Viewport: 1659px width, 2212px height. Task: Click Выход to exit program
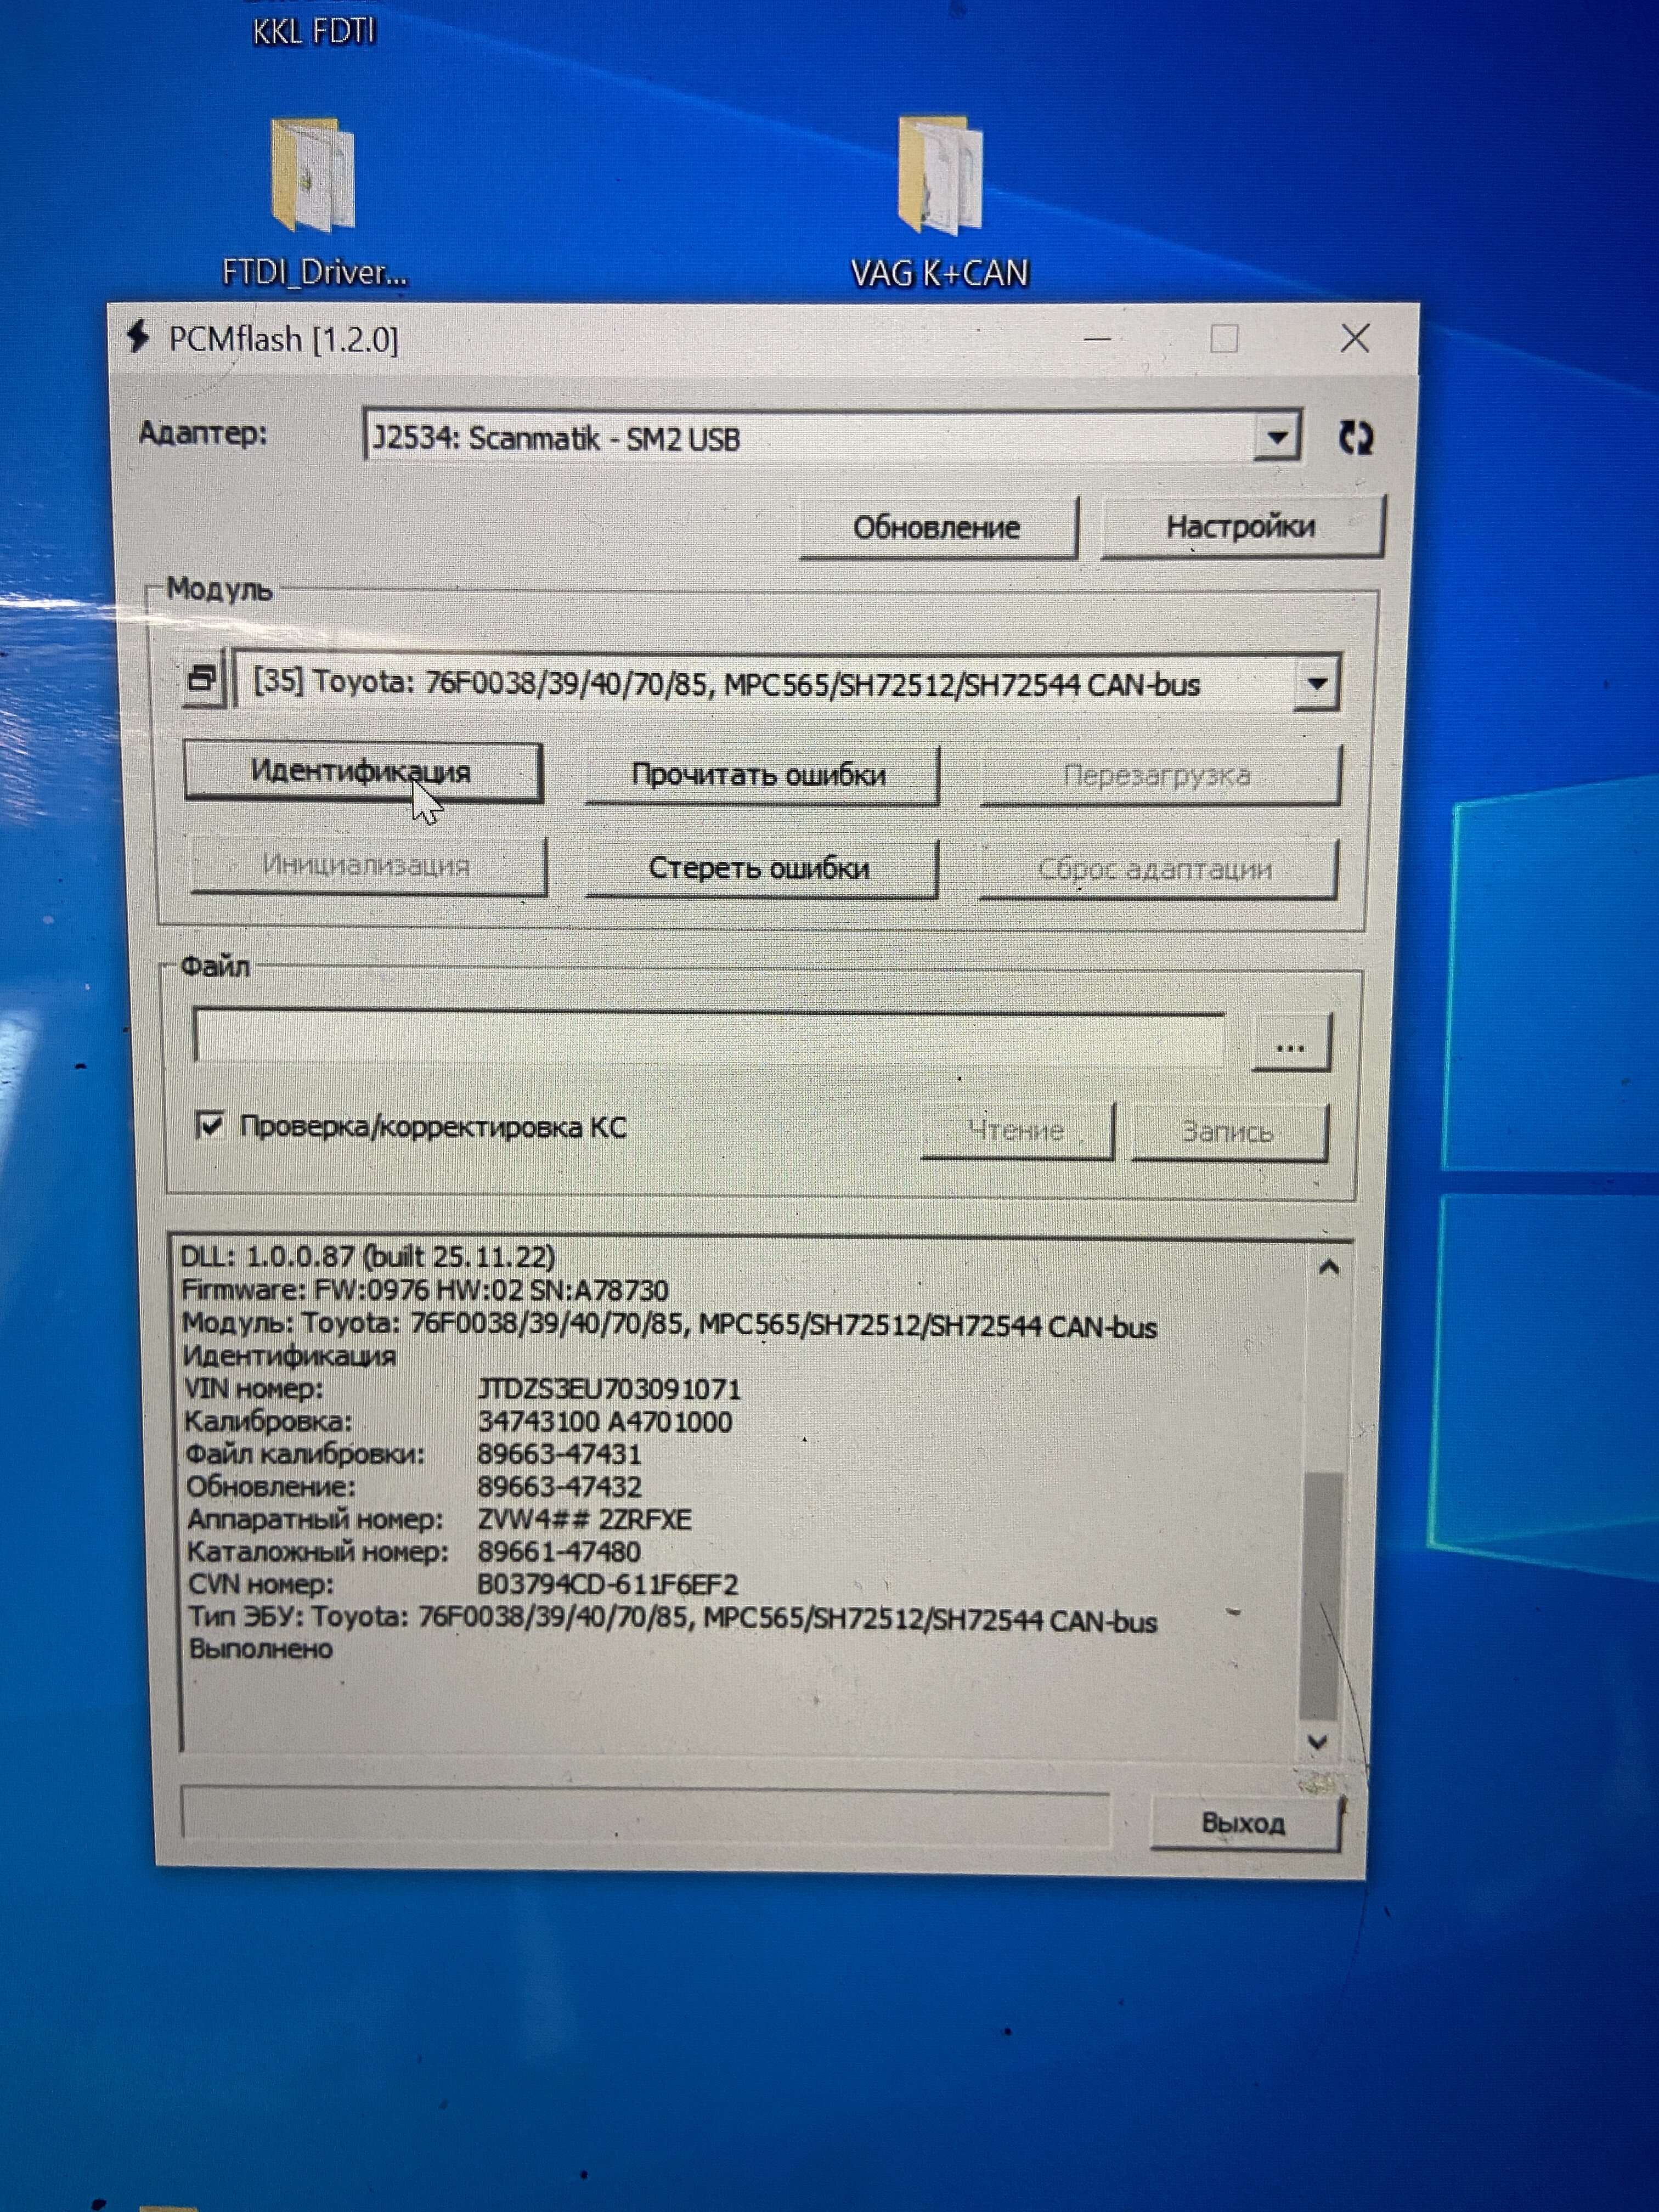1243,1823
